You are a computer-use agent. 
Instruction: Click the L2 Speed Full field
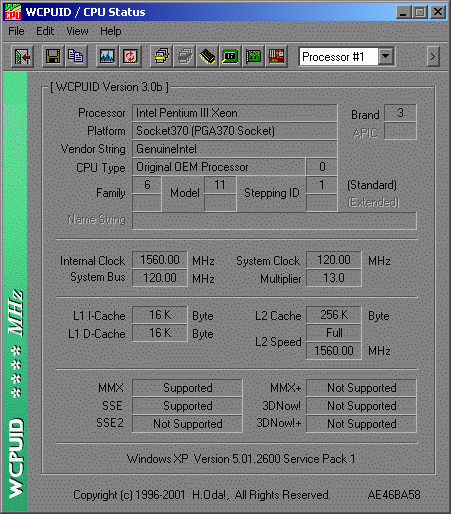tap(334, 333)
